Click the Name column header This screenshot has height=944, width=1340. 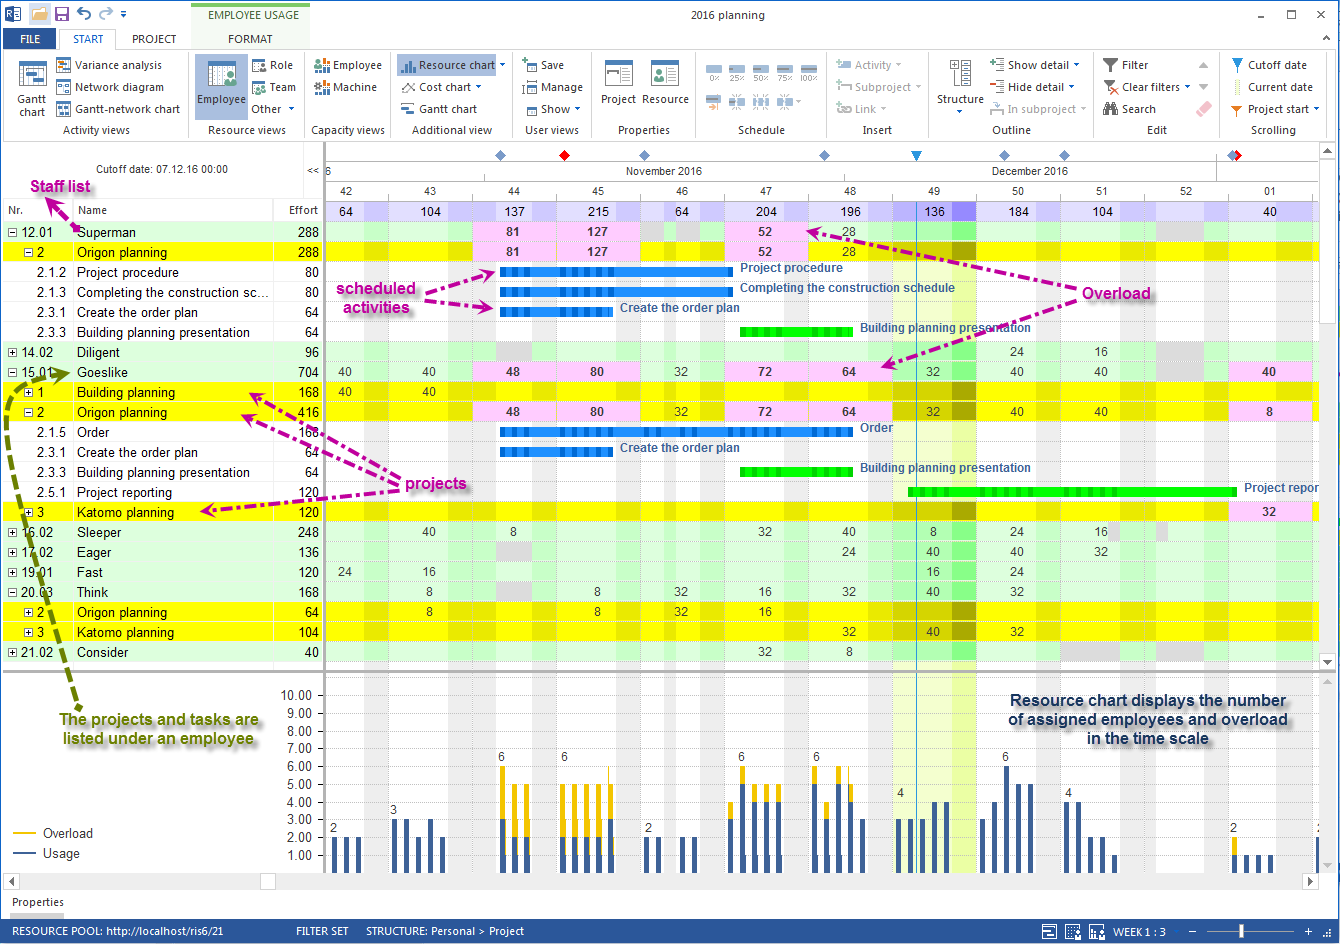[x=173, y=210]
